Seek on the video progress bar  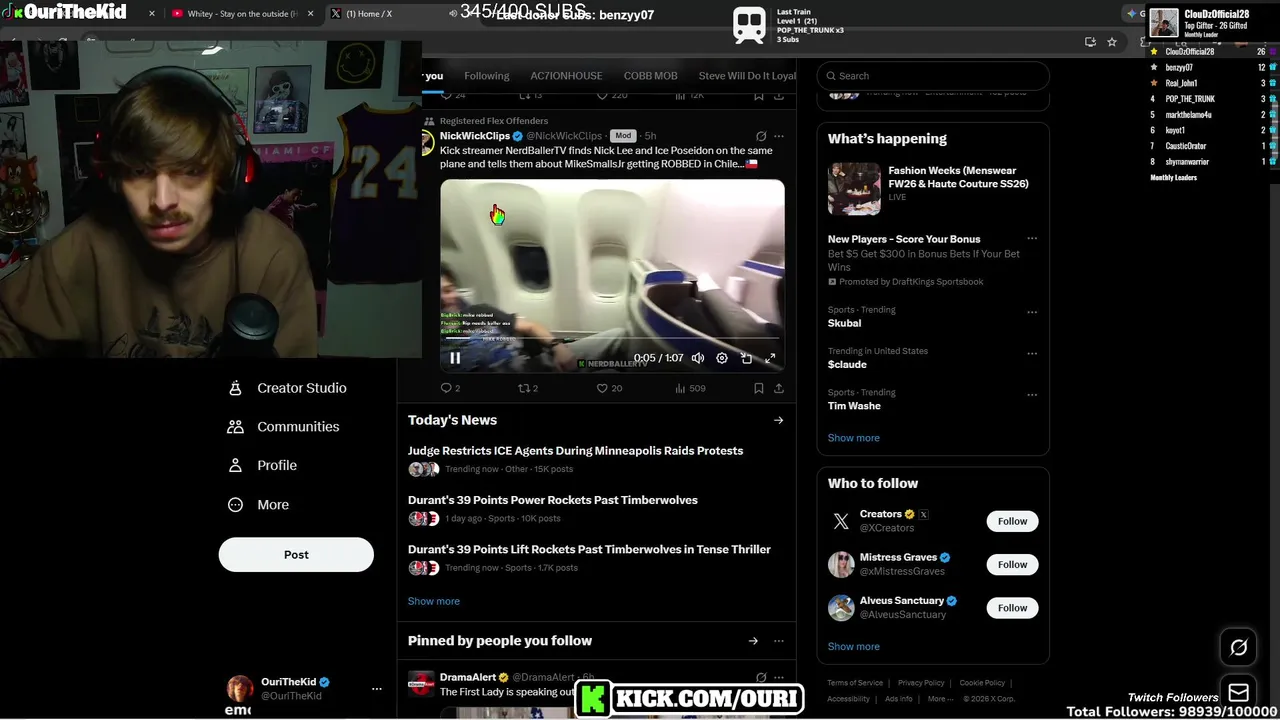[x=612, y=339]
